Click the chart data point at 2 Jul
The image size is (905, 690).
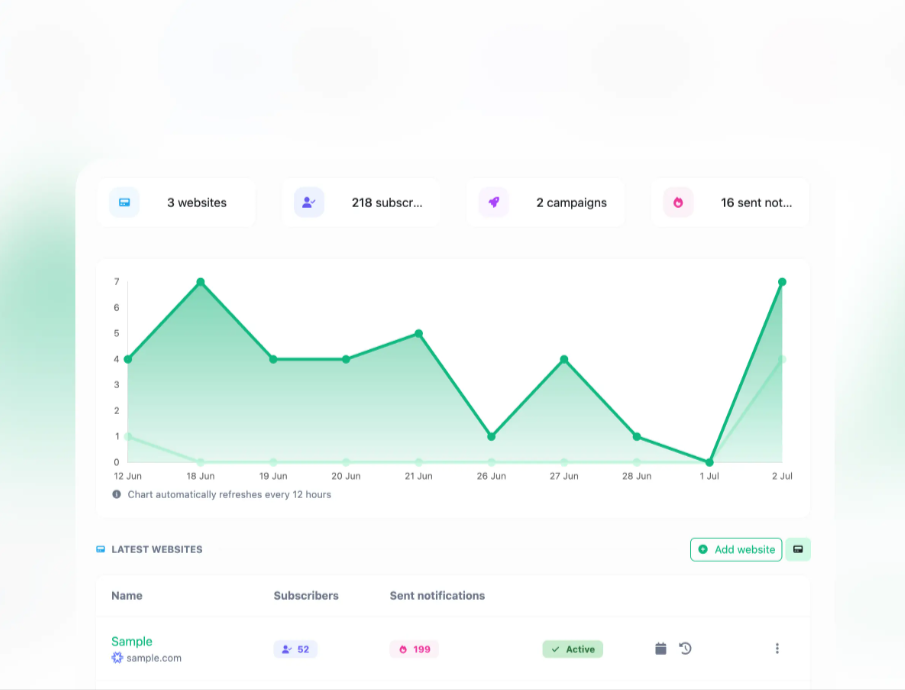(783, 281)
